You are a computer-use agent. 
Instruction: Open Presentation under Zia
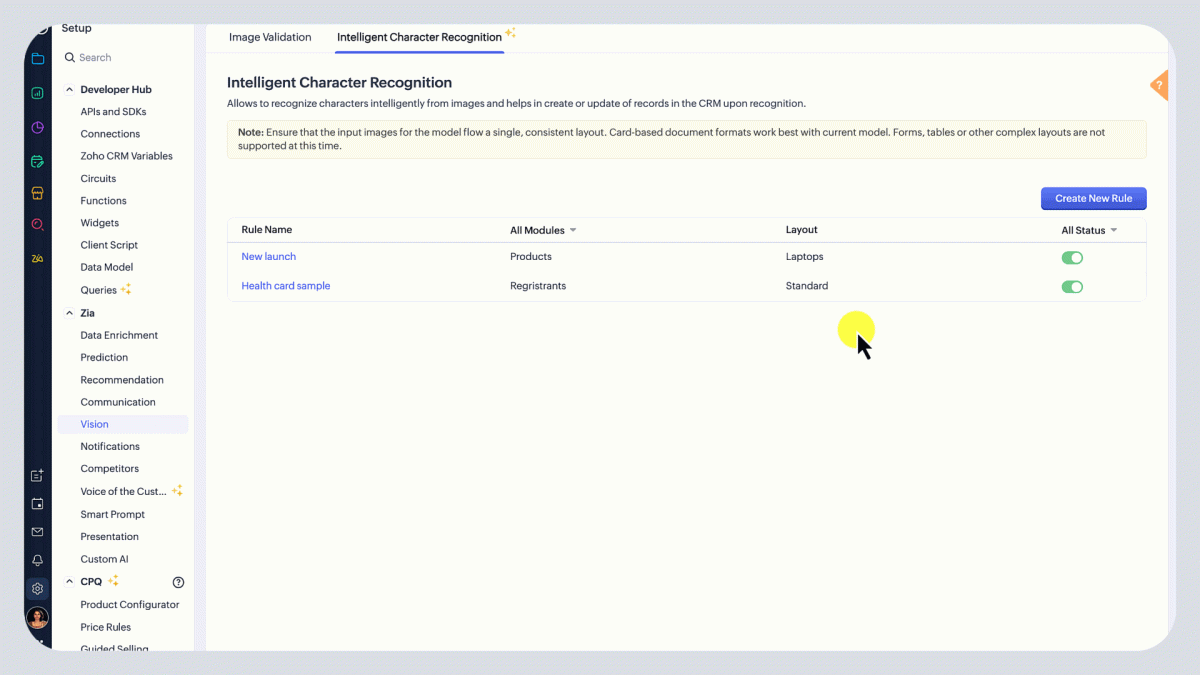109,536
